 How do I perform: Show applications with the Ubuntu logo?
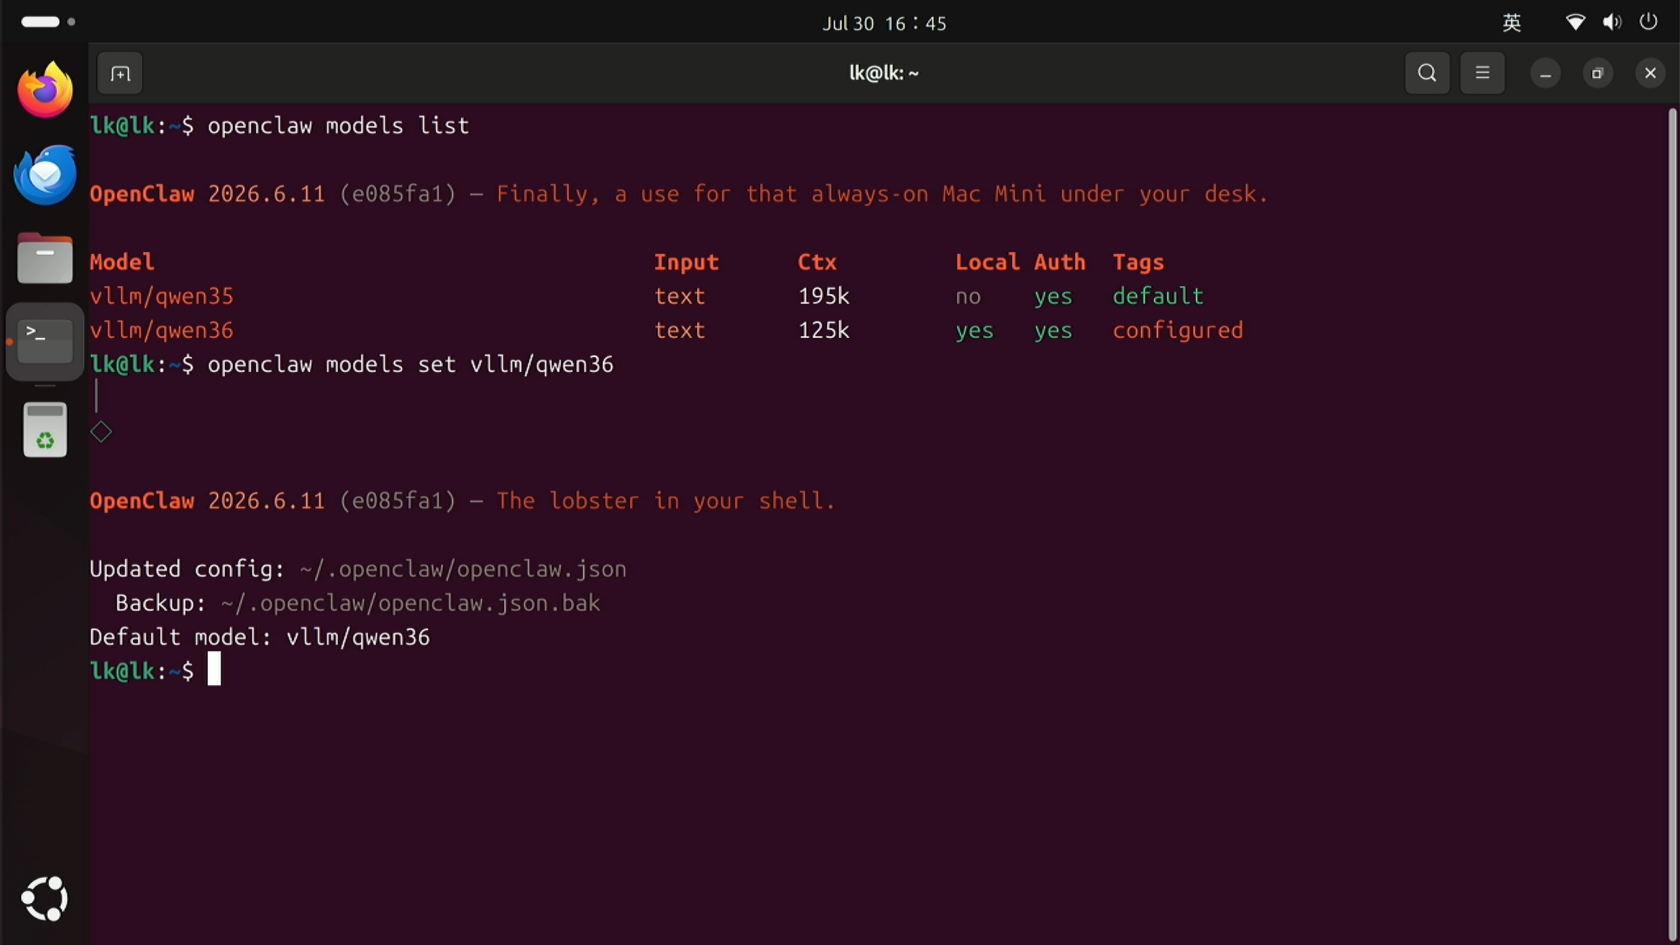pos(45,899)
